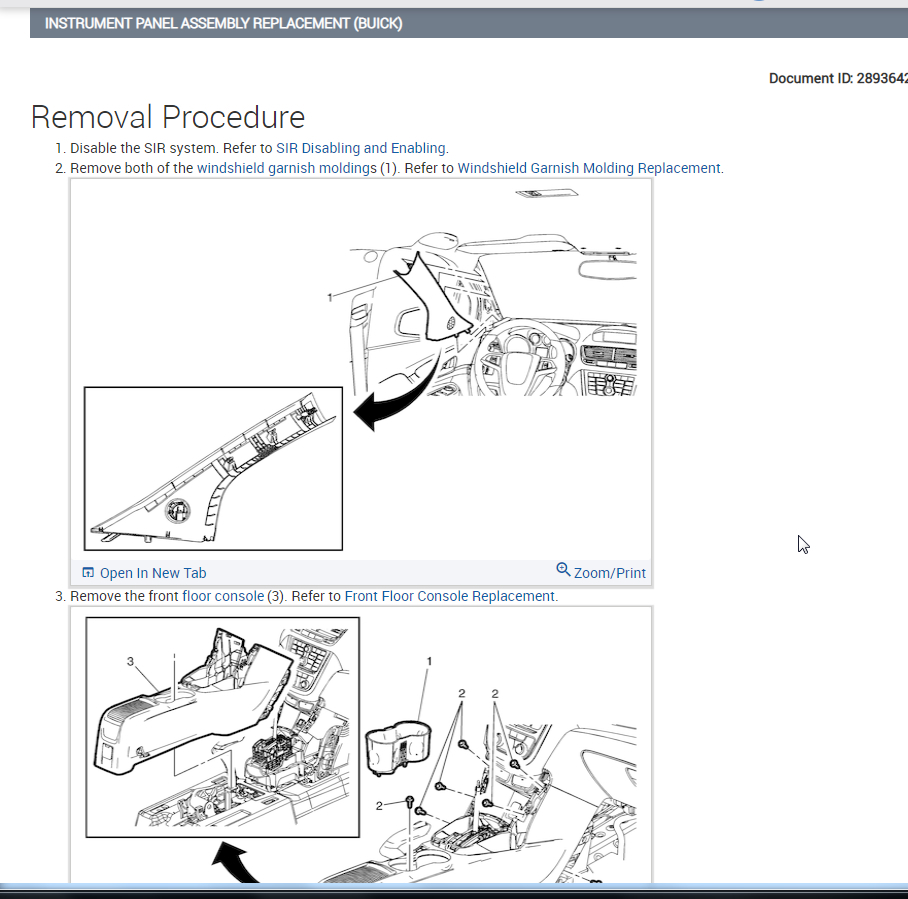The height and width of the screenshot is (899, 908).
Task: Click step 3 'Remove the front' text
Action: pyautogui.click(x=125, y=597)
